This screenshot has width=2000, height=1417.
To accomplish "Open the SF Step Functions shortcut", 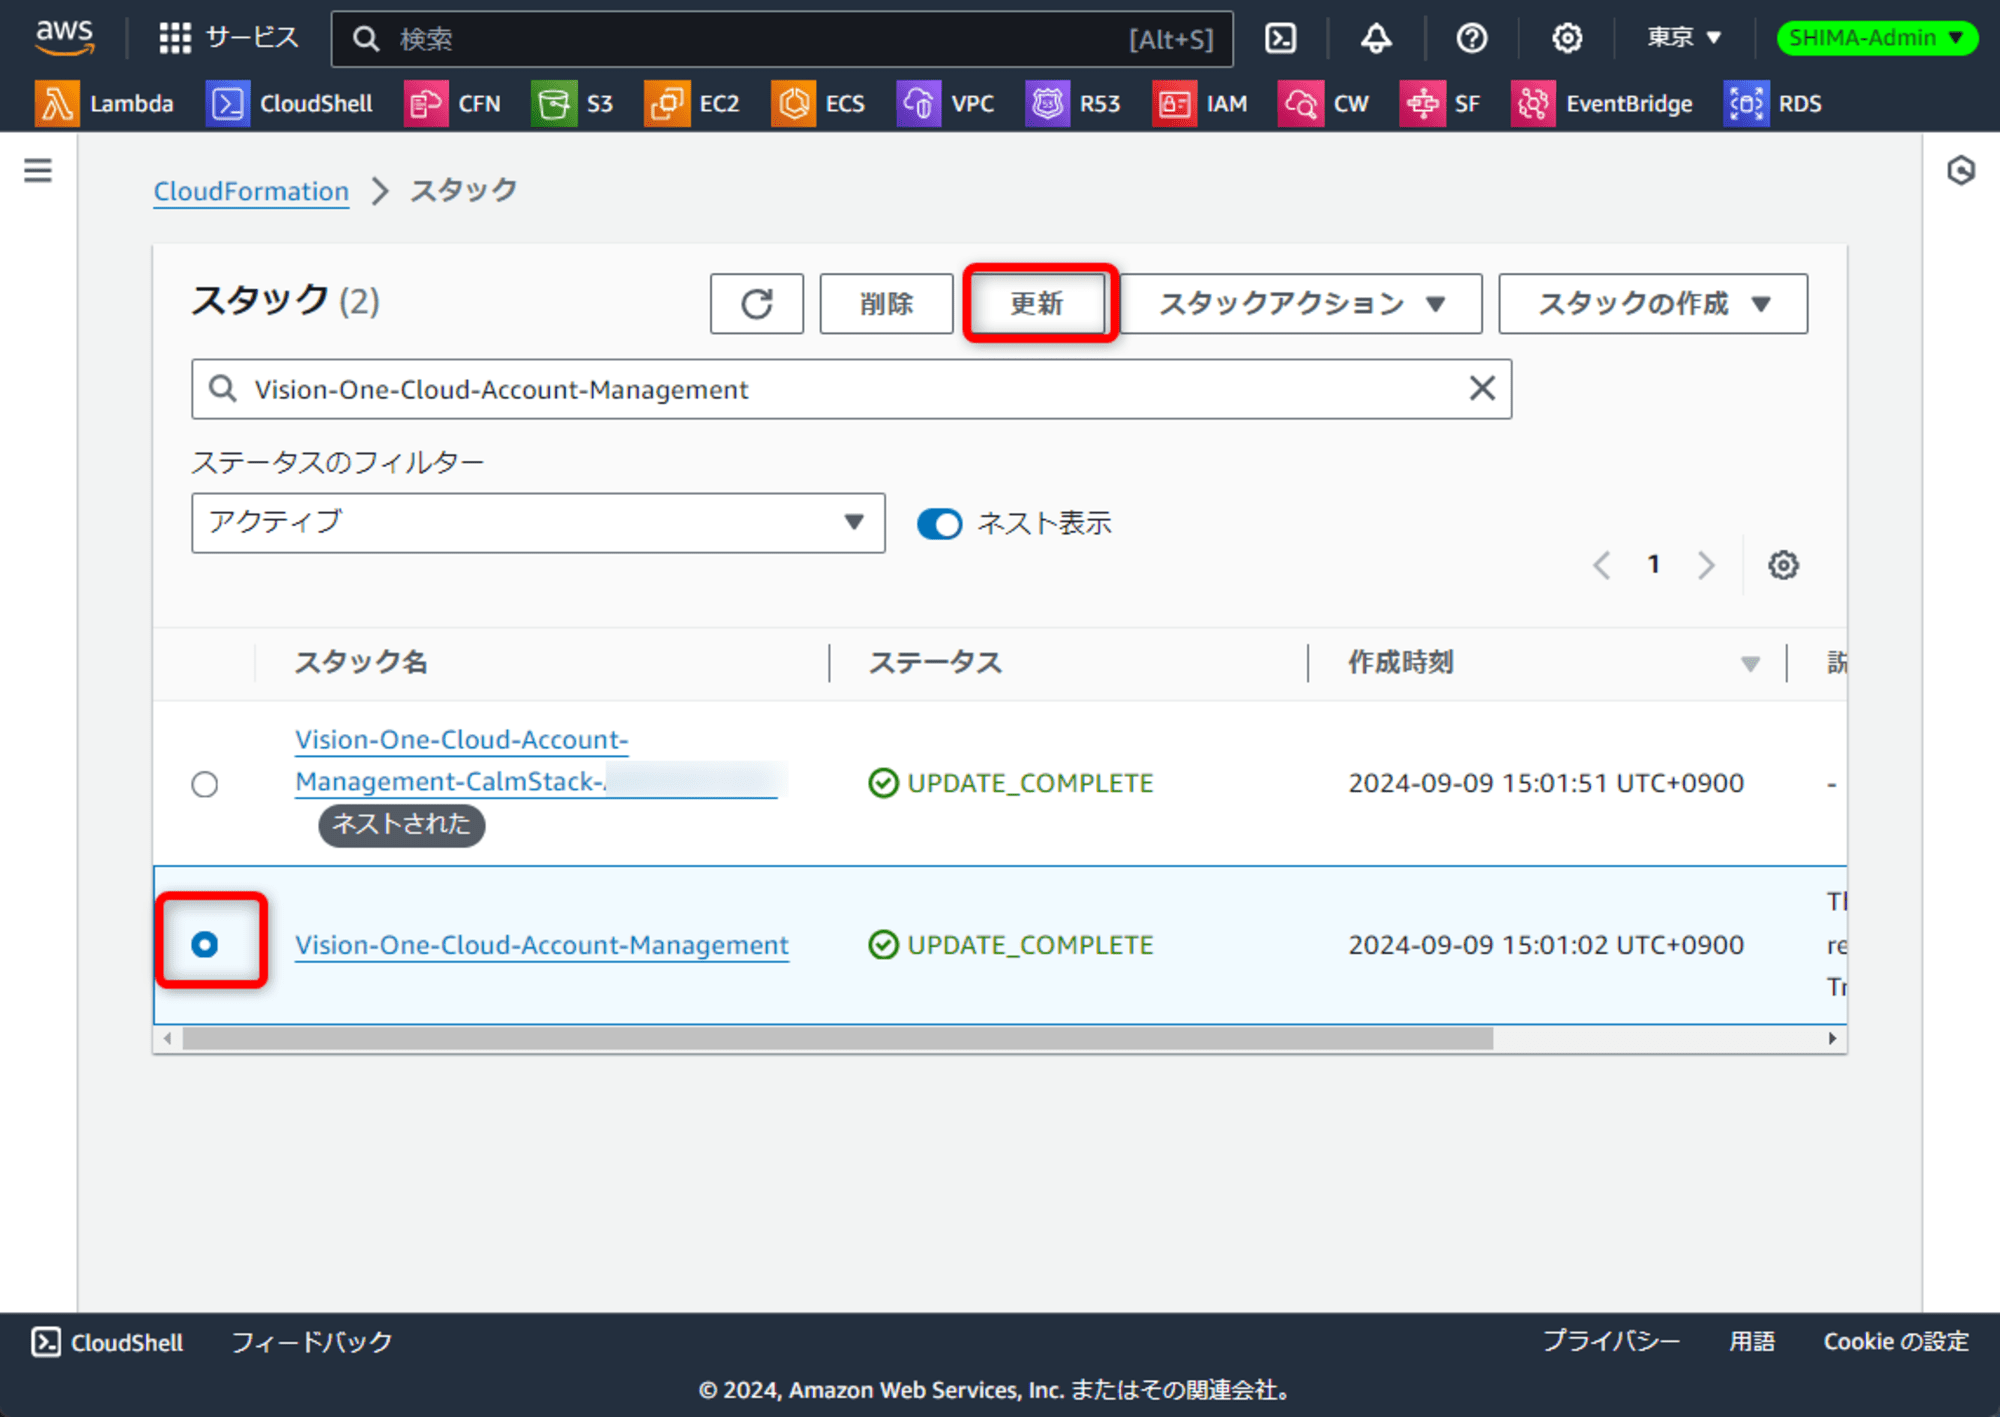I will pos(1440,103).
